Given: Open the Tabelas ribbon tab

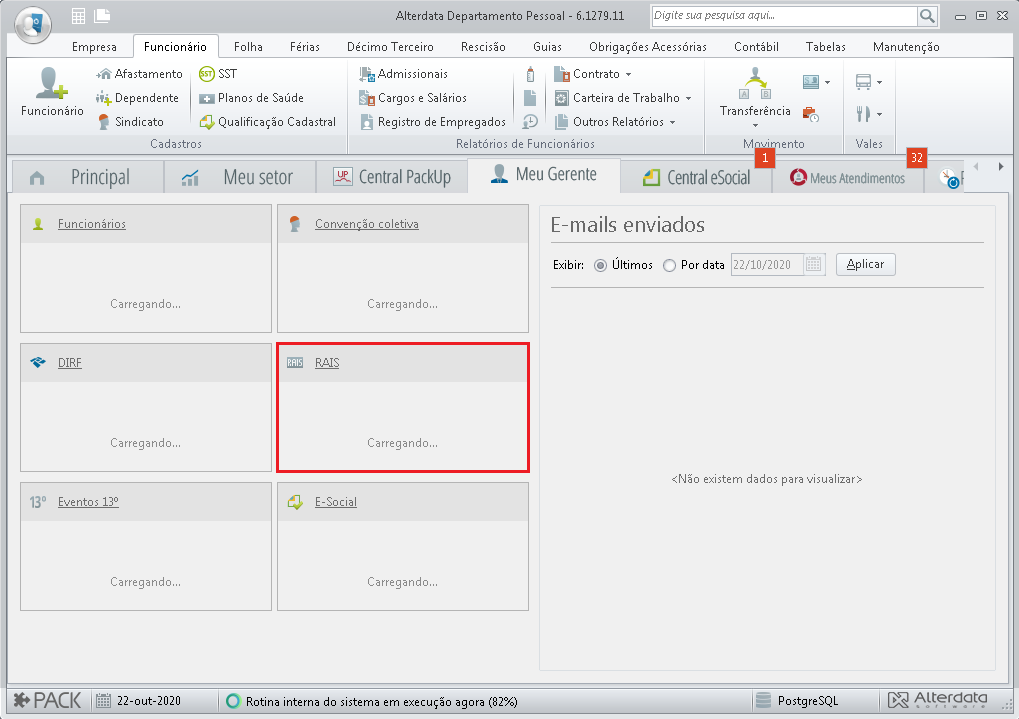Looking at the screenshot, I should tap(825, 47).
